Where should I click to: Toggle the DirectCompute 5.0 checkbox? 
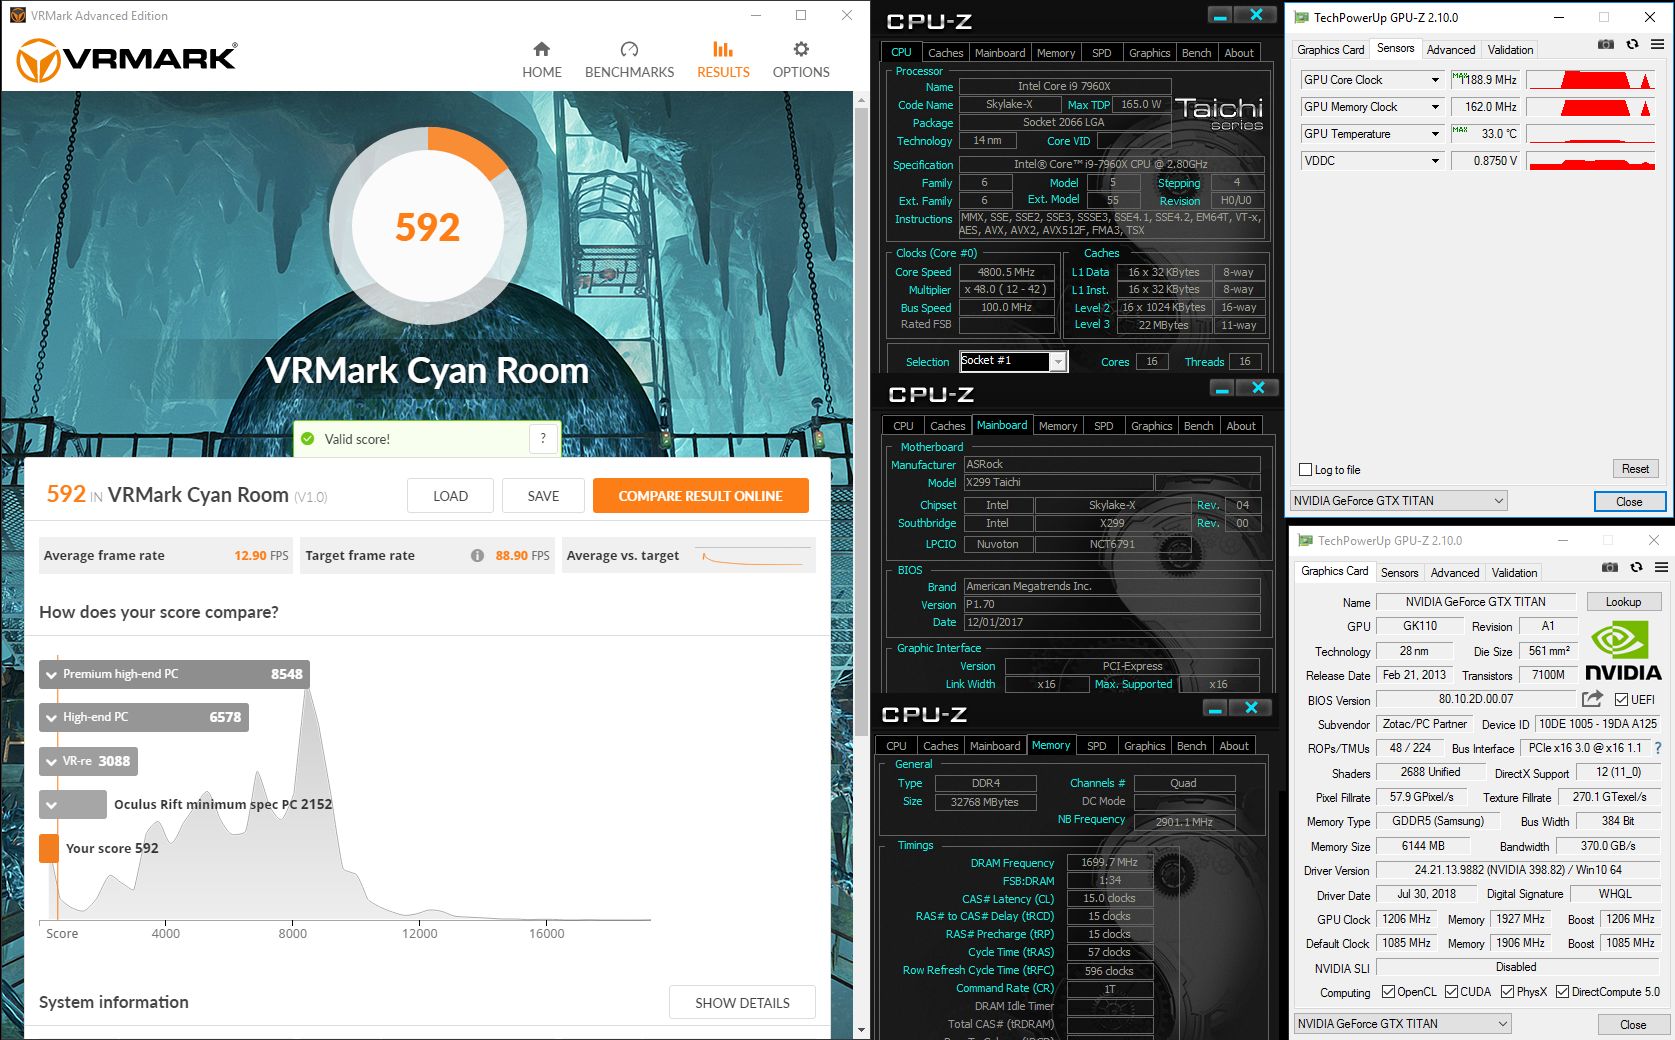(x=1562, y=992)
